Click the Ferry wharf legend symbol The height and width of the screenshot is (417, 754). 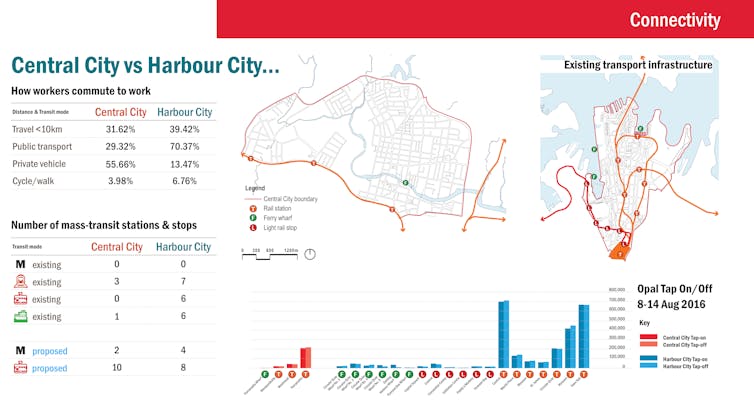tap(251, 218)
